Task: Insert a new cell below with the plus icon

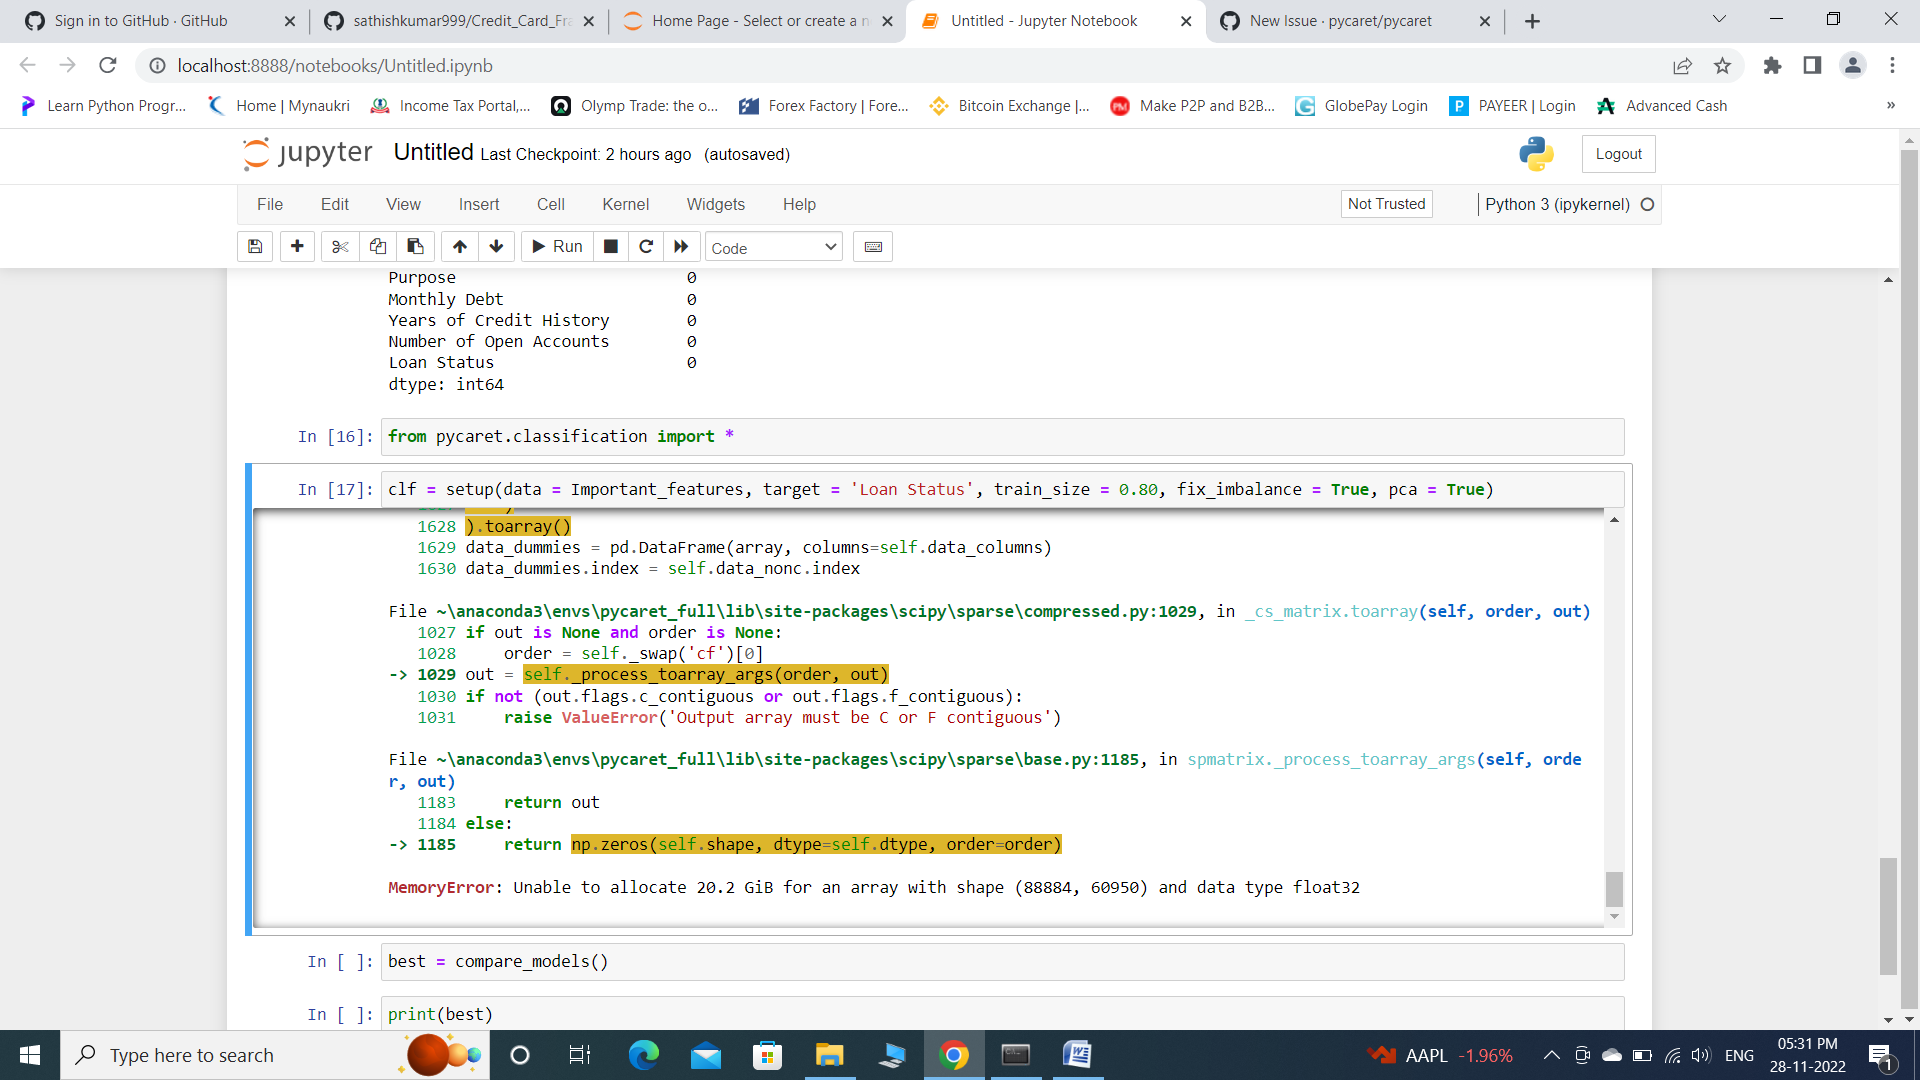Action: click(297, 246)
